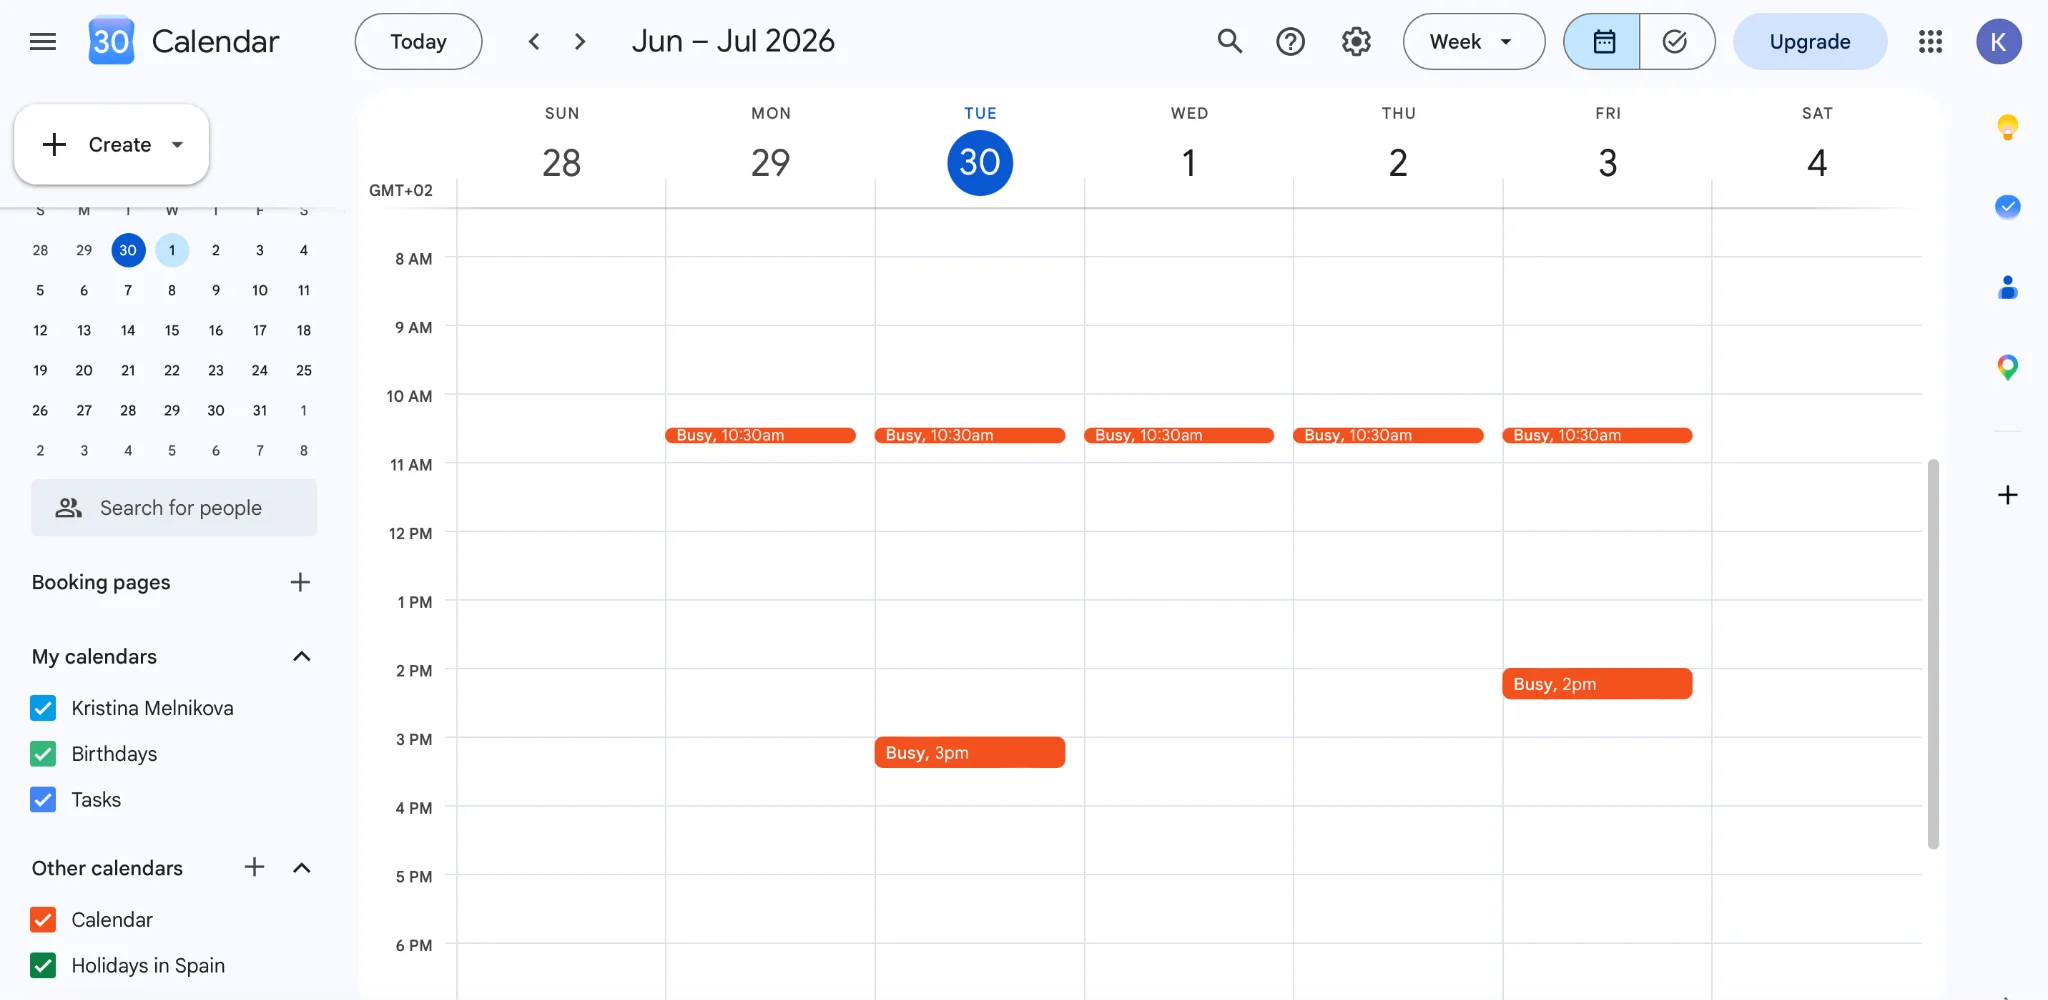2048x1000 pixels.
Task: Get add-ons plus icon in side panel
Action: point(2007,495)
